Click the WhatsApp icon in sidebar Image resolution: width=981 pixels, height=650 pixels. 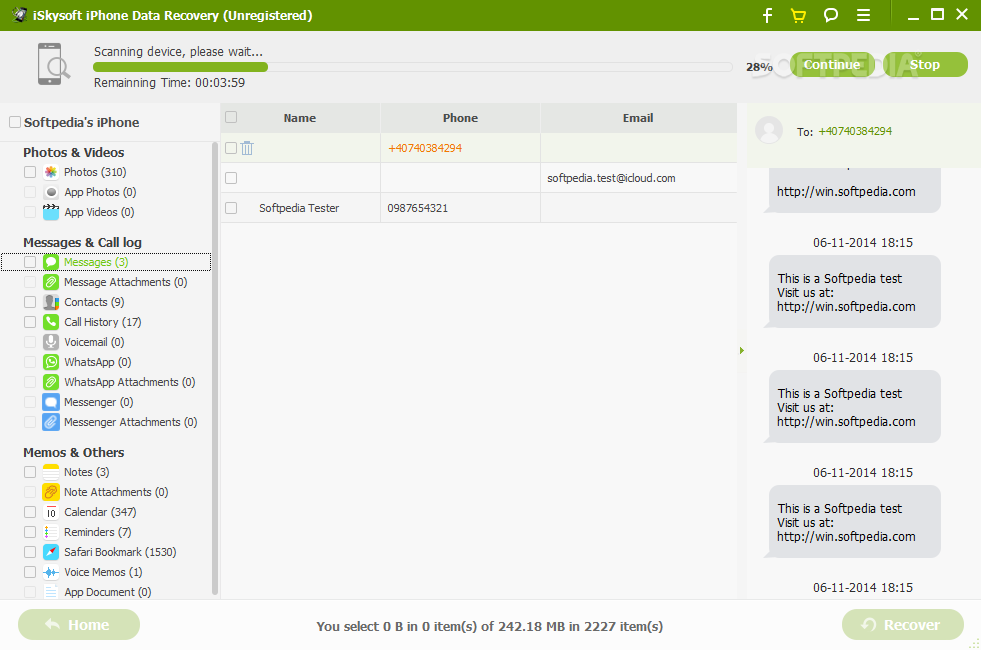[51, 362]
